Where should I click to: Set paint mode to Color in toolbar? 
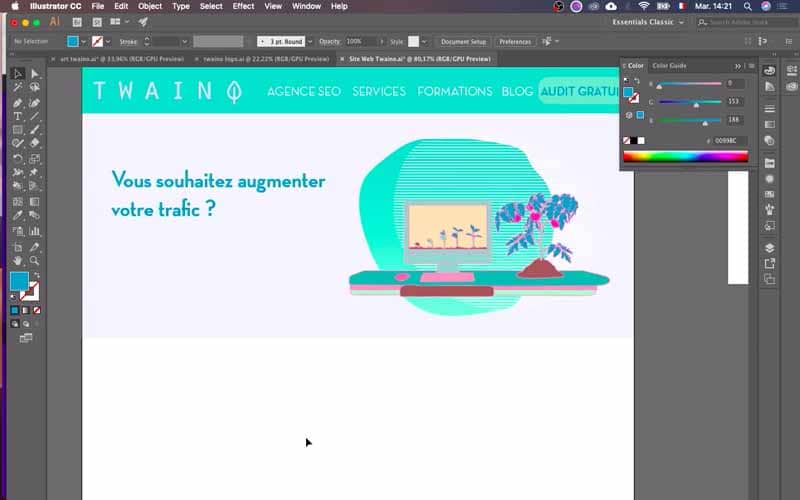click(14, 310)
